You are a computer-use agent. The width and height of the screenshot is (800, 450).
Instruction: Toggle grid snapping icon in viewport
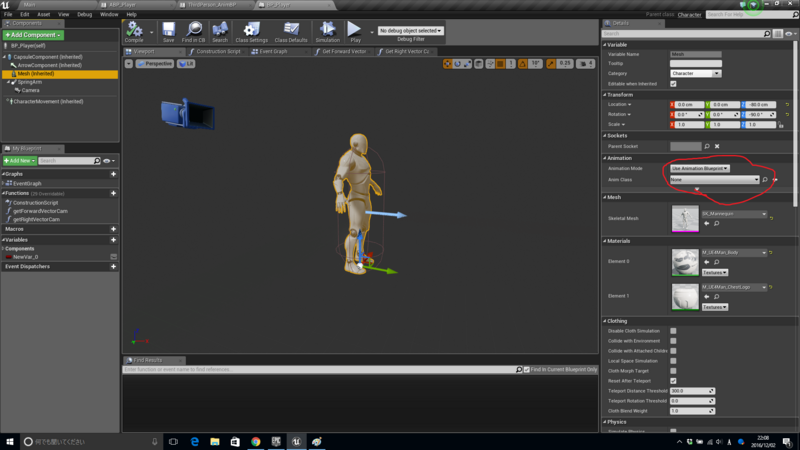pos(501,64)
